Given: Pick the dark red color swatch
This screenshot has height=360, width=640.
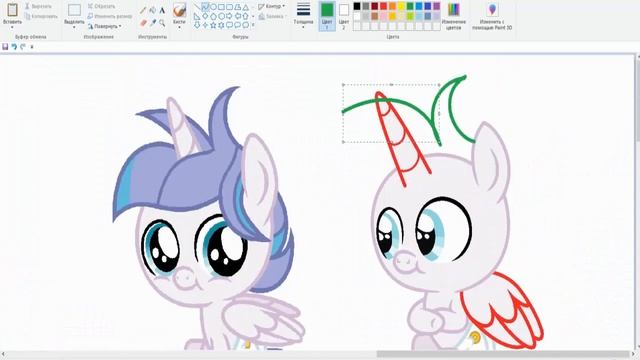Looking at the screenshot, I should [375, 6].
